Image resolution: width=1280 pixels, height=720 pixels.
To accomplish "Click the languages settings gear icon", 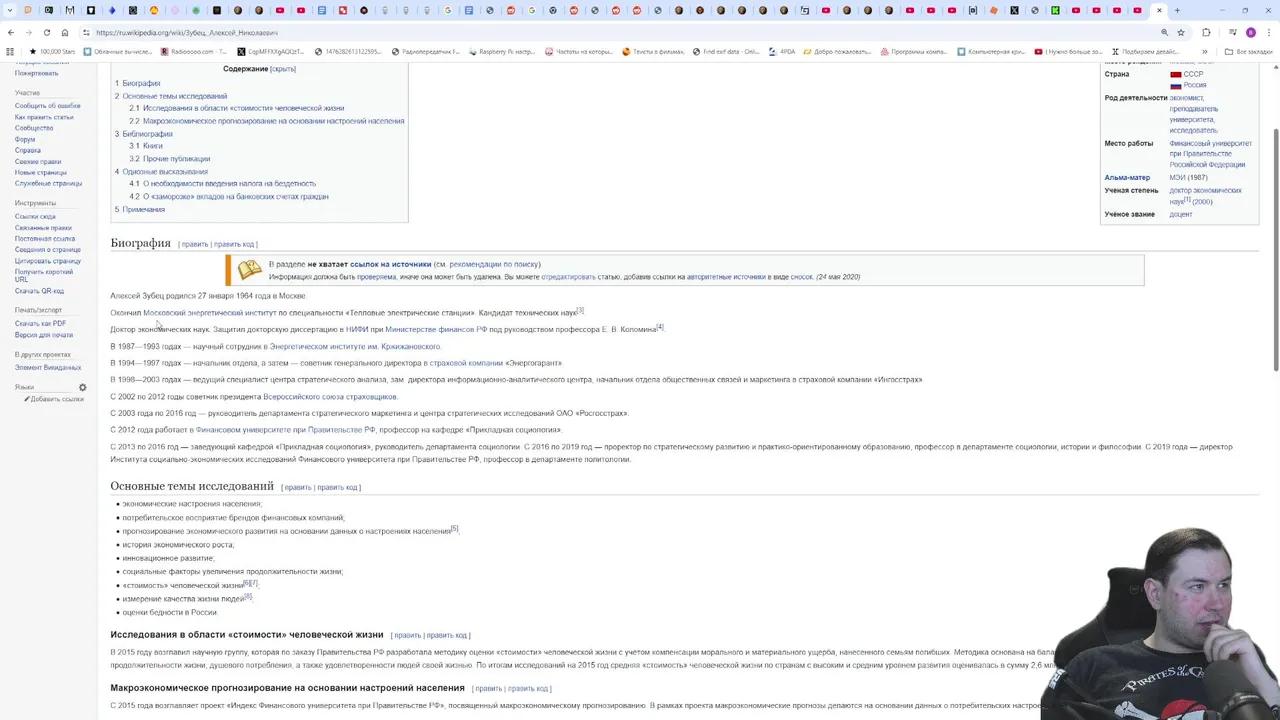I will pos(83,387).
